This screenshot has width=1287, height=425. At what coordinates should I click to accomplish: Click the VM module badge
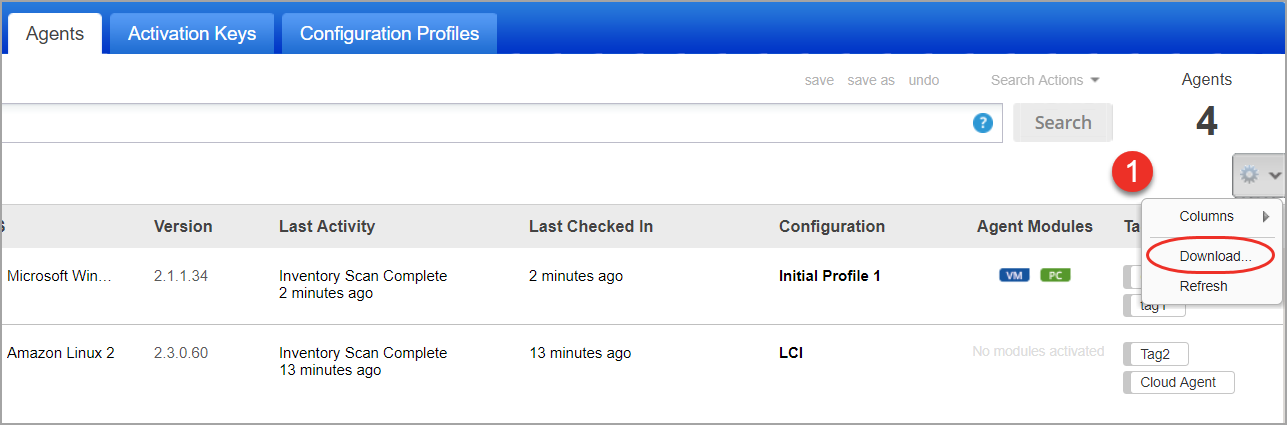(x=1014, y=275)
